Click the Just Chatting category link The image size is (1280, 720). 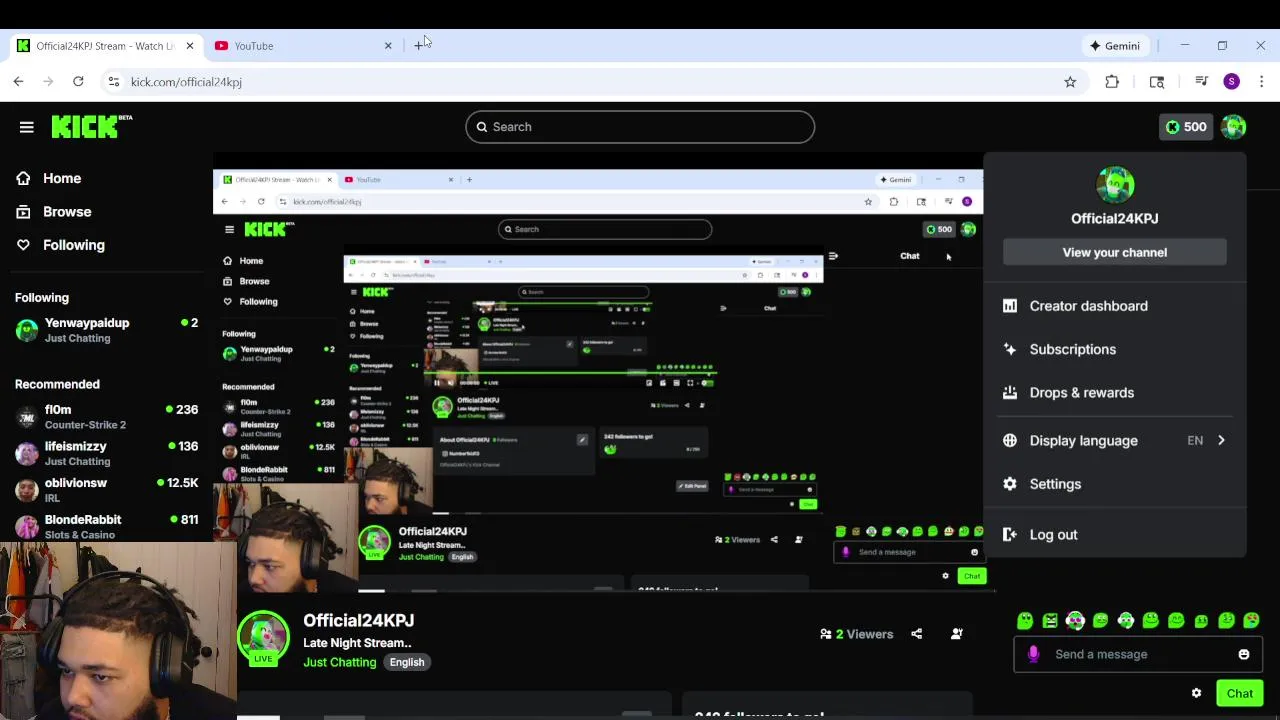[x=340, y=662]
